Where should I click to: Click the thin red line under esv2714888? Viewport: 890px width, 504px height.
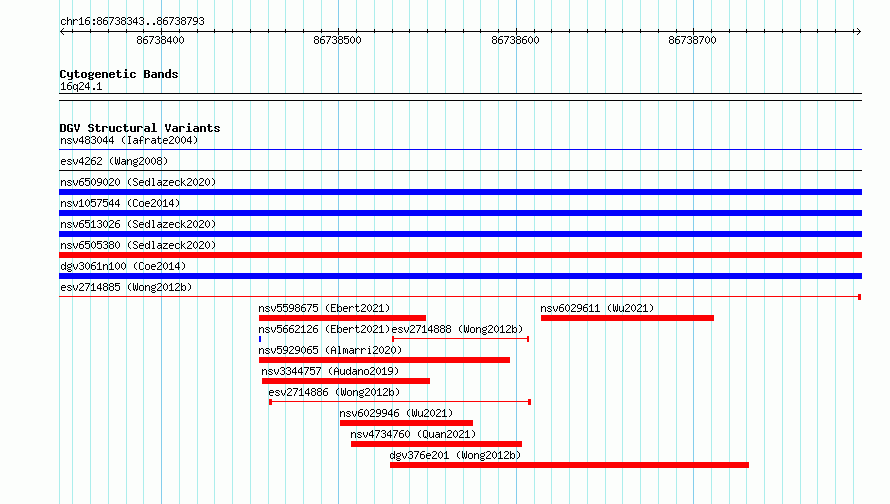point(460,339)
